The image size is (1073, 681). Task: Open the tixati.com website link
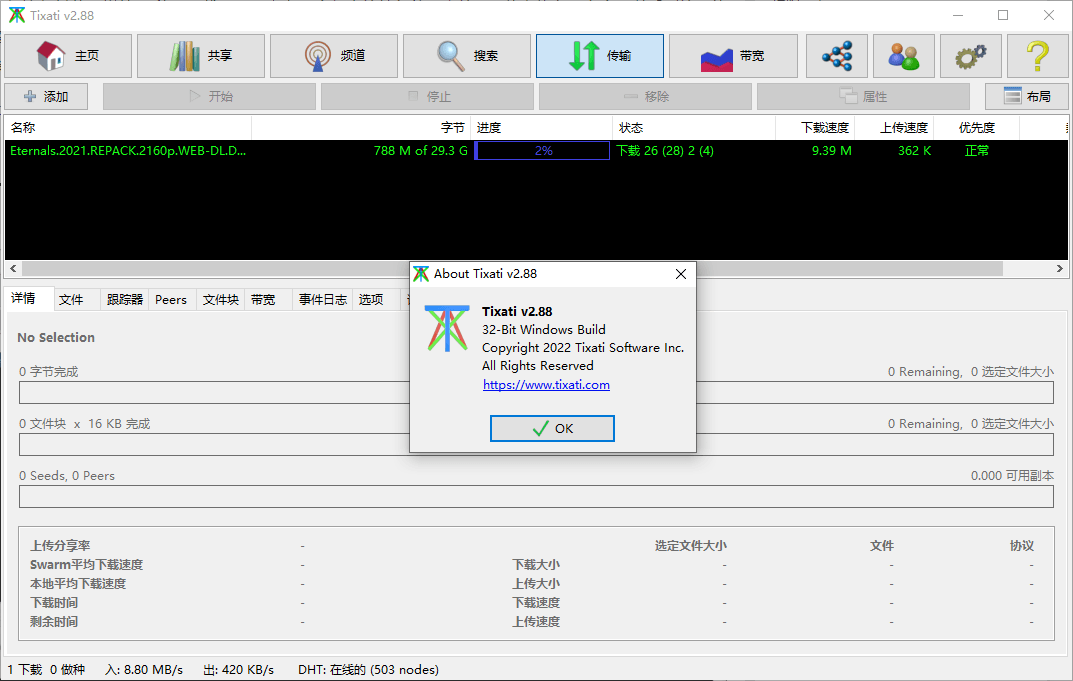(x=546, y=384)
